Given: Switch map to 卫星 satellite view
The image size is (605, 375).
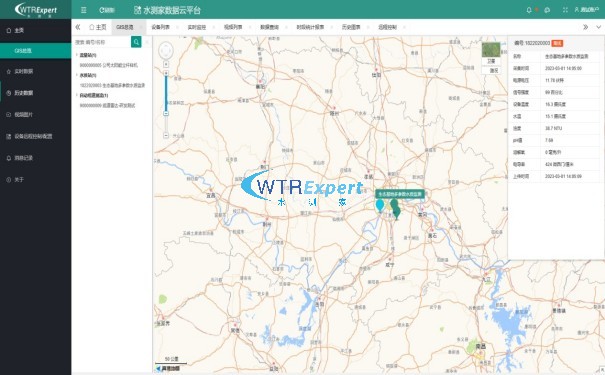Looking at the screenshot, I should pyautogui.click(x=491, y=54).
